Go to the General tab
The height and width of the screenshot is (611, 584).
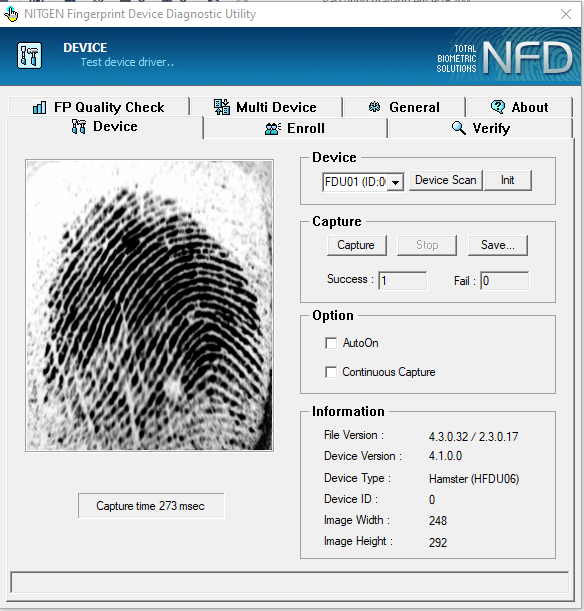click(x=404, y=107)
